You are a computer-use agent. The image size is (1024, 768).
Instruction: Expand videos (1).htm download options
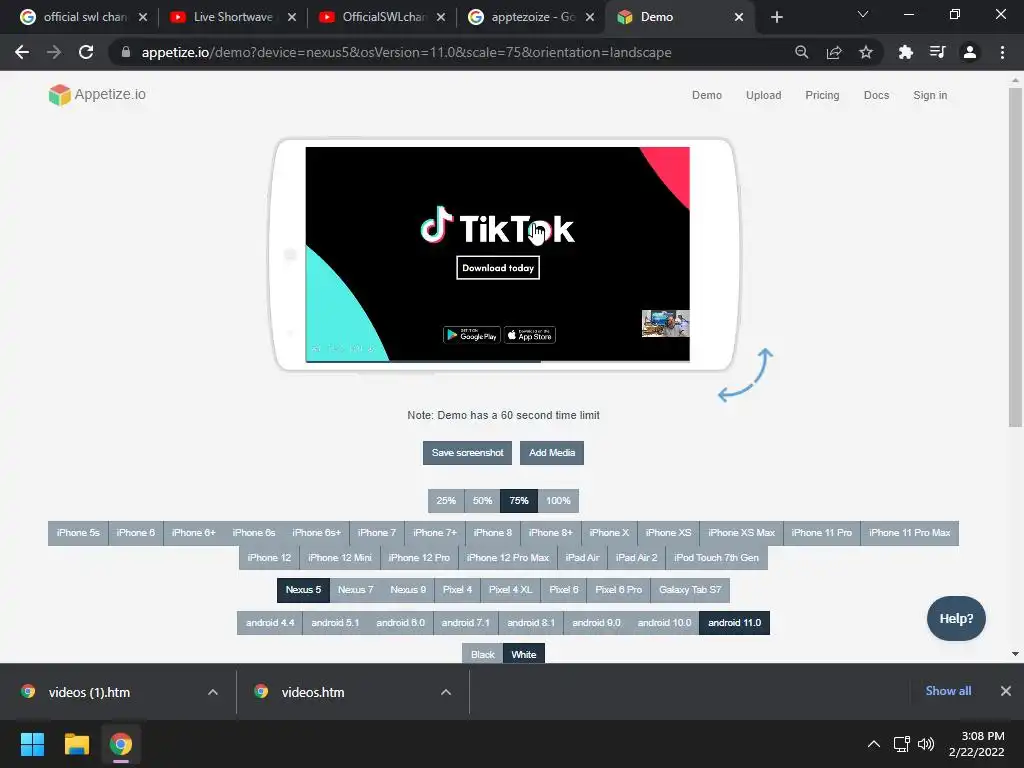click(212, 692)
